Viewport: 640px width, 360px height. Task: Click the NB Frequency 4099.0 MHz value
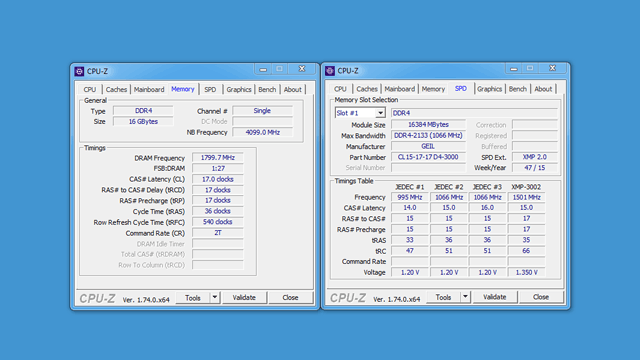262,133
